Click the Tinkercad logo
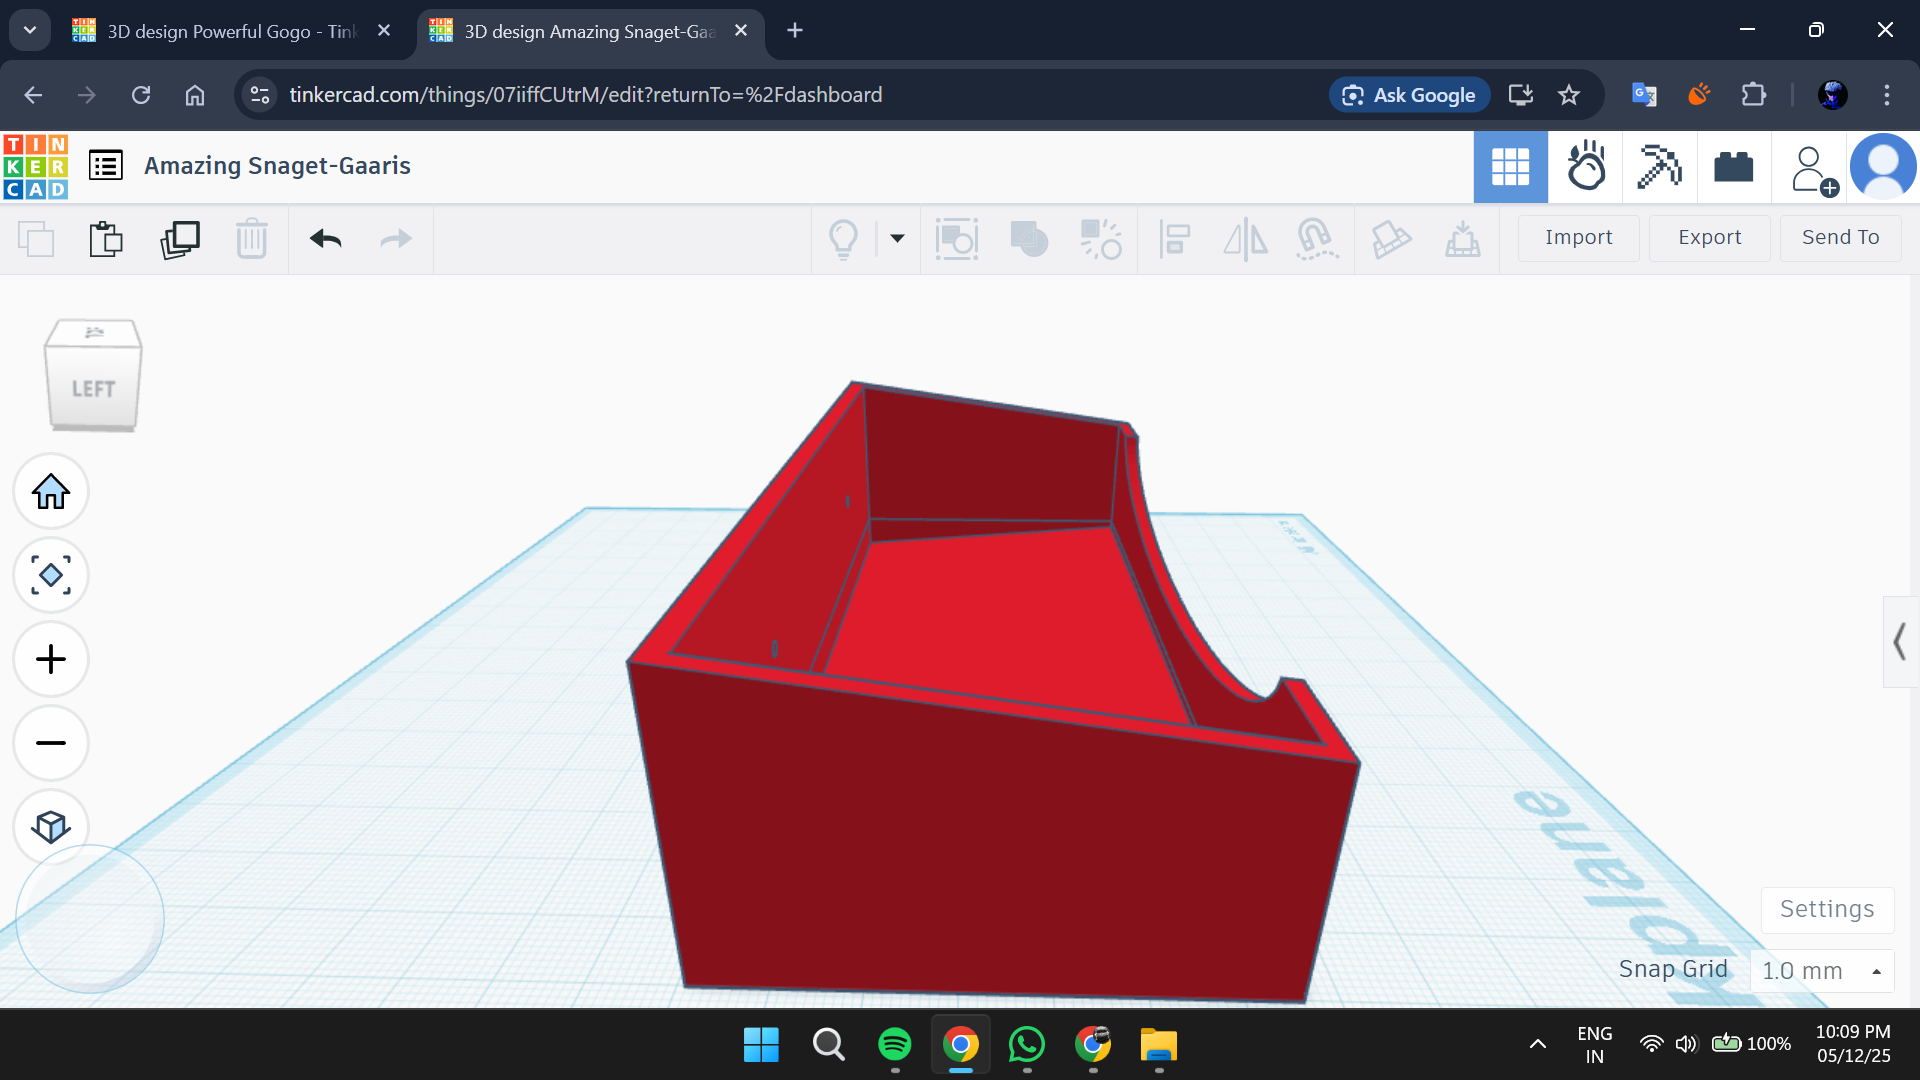 click(36, 167)
